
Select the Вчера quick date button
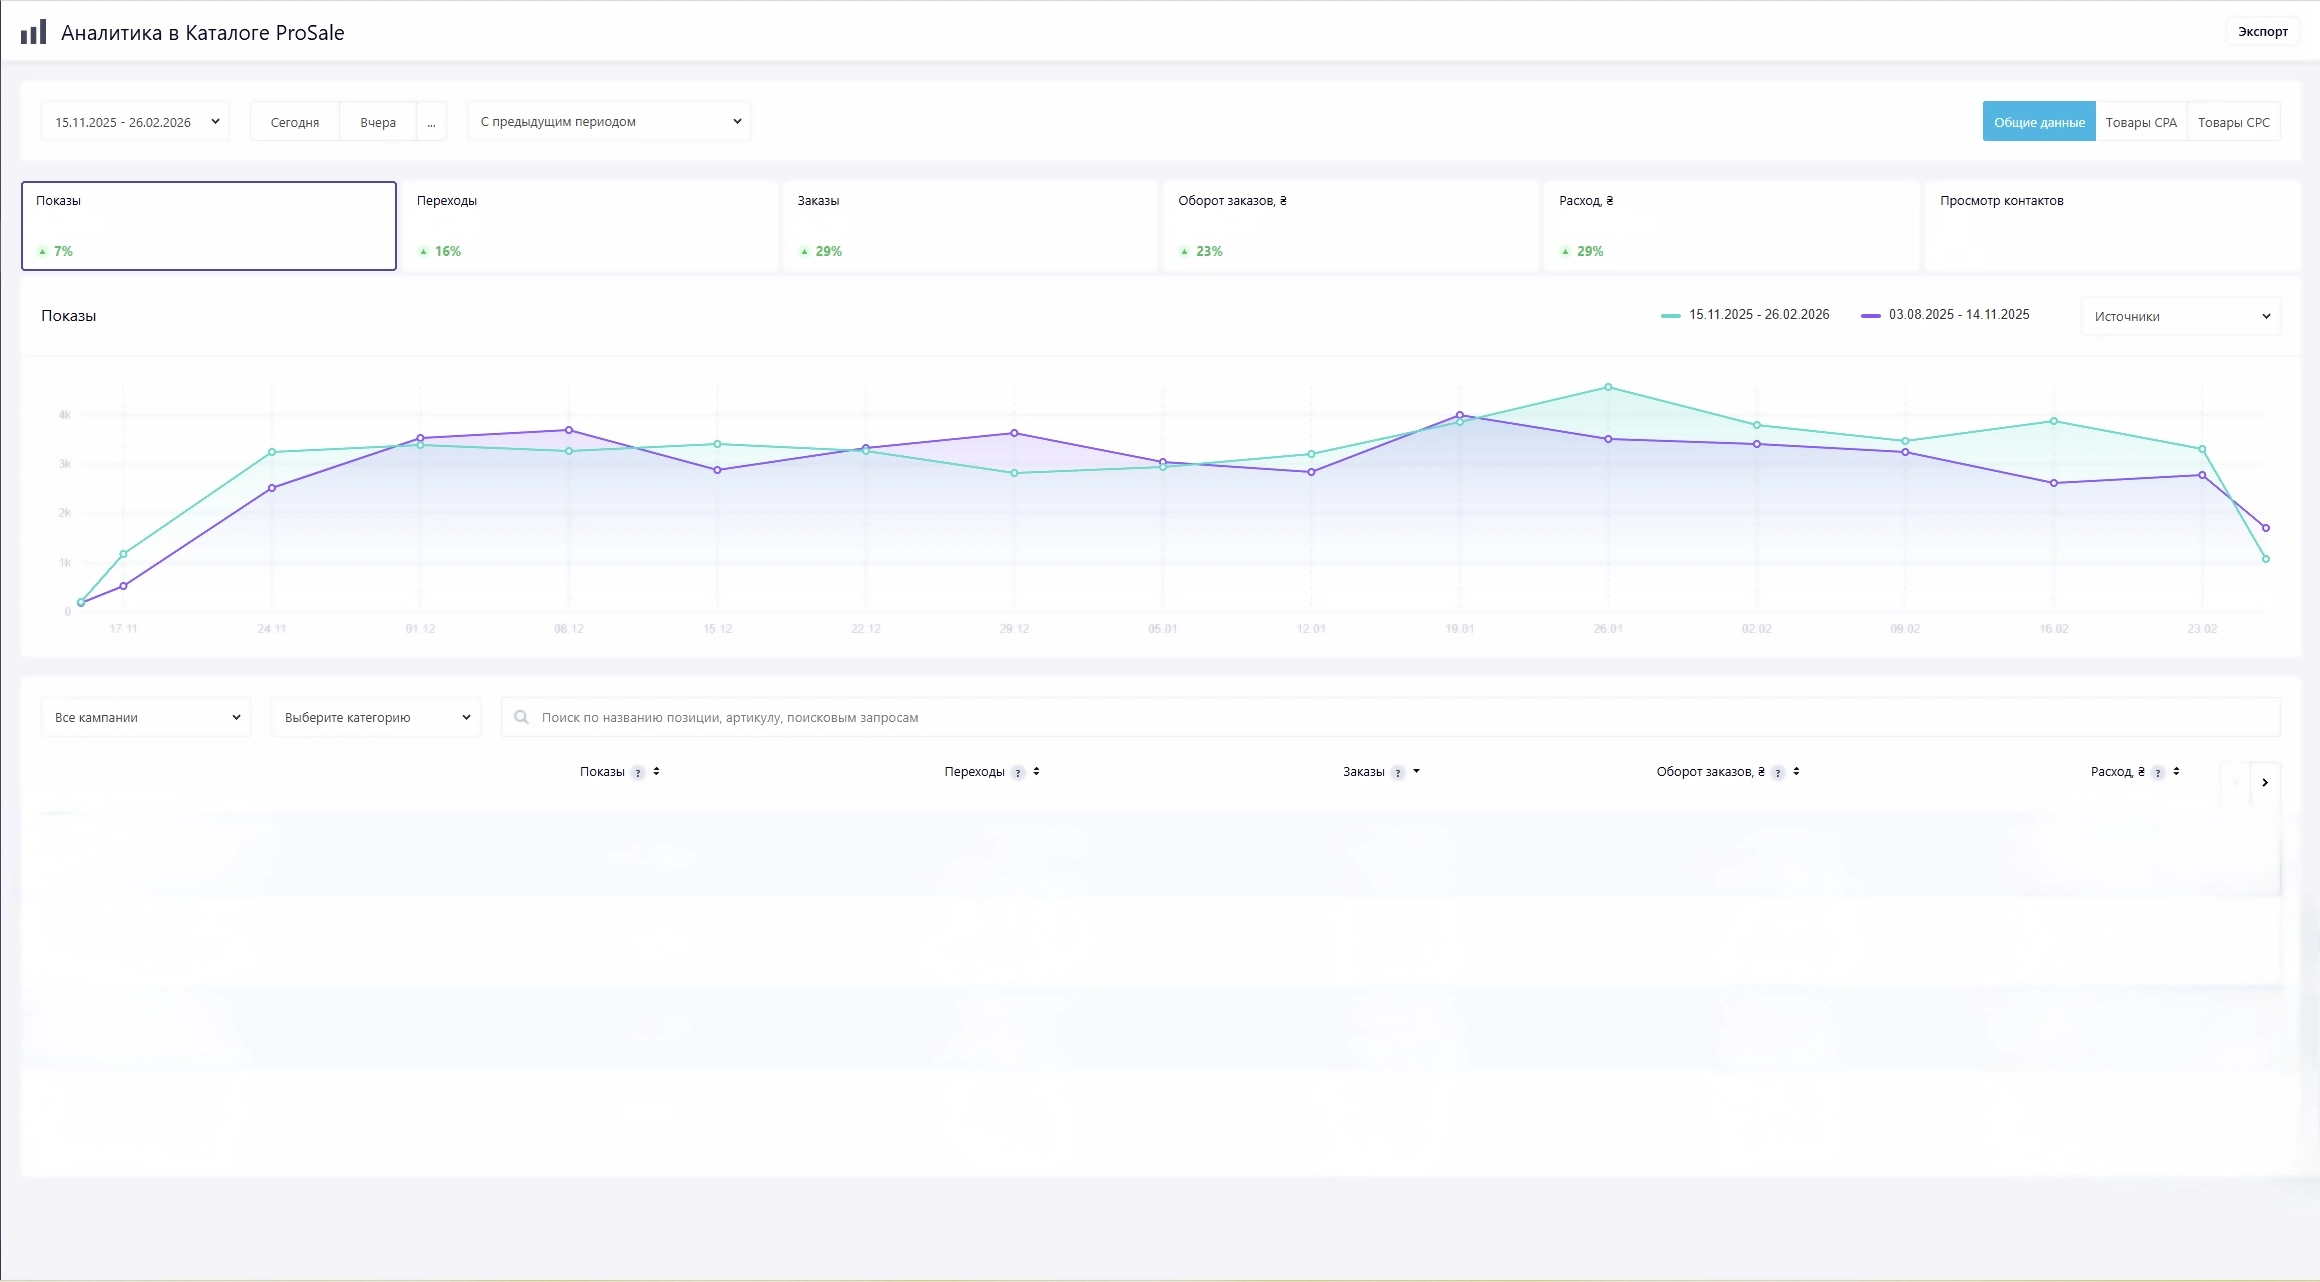[x=378, y=121]
